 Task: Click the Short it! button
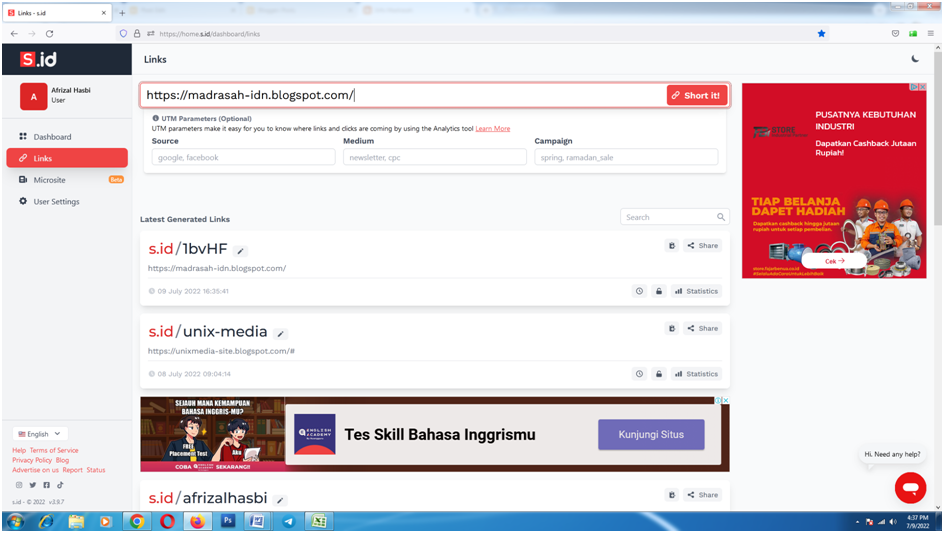coord(697,95)
